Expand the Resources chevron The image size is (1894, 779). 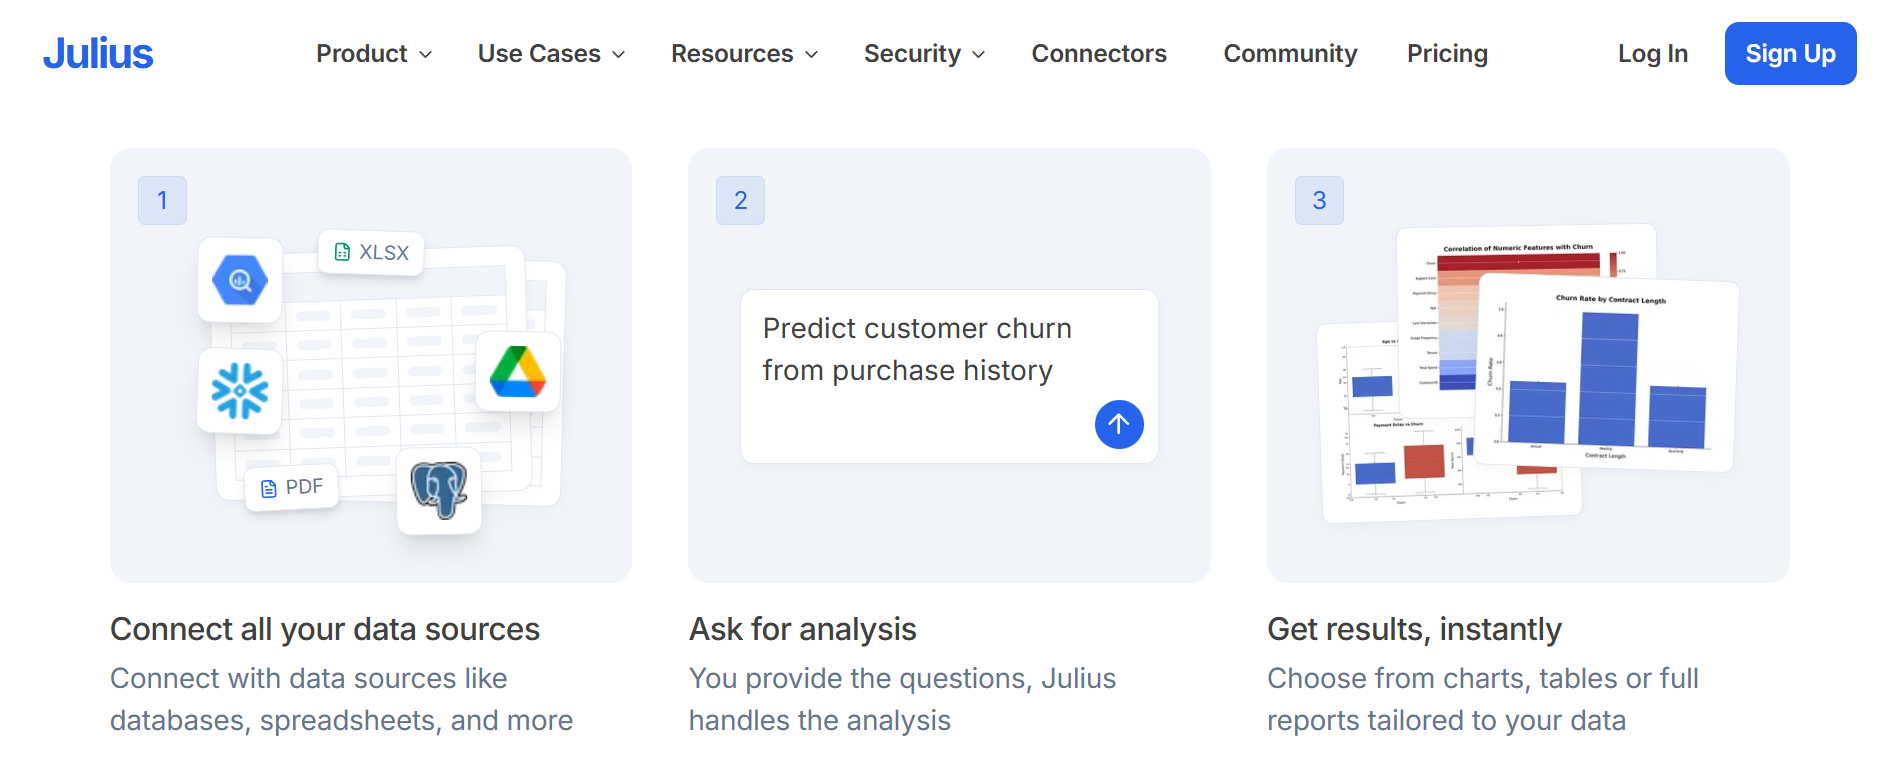click(x=811, y=55)
